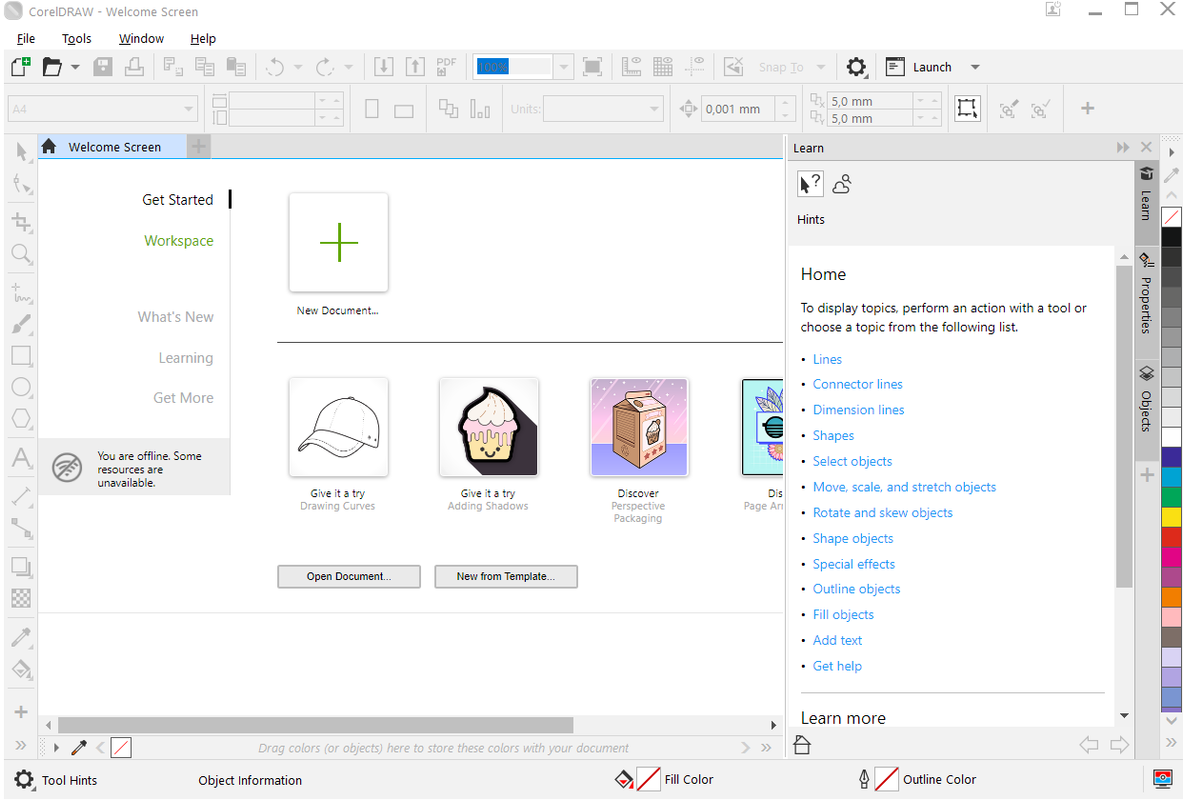Open the Launch dropdown arrow
Screen dimensions: 1184x800
click(x=975, y=67)
